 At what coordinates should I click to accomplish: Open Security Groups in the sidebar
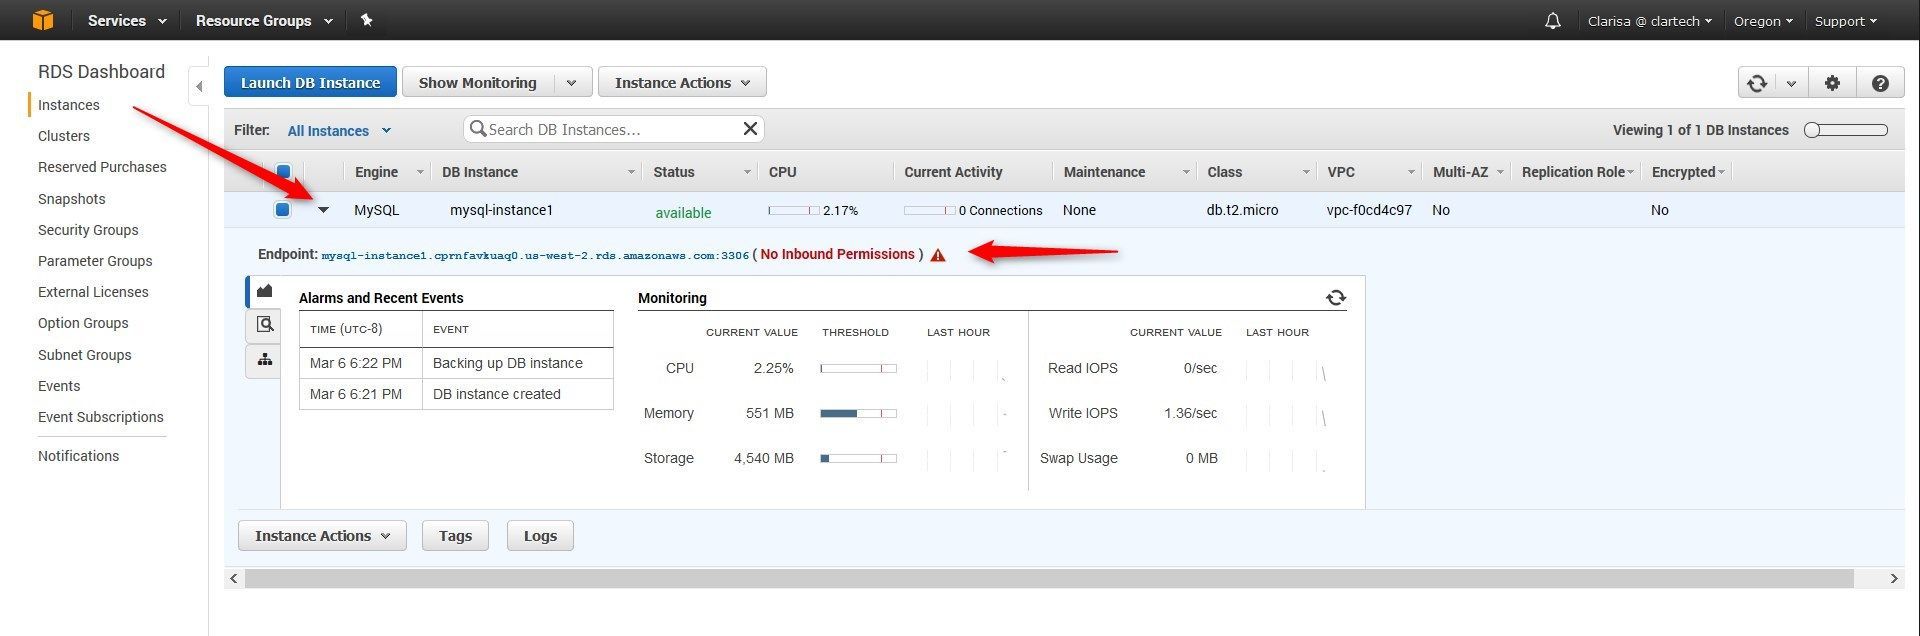(88, 230)
